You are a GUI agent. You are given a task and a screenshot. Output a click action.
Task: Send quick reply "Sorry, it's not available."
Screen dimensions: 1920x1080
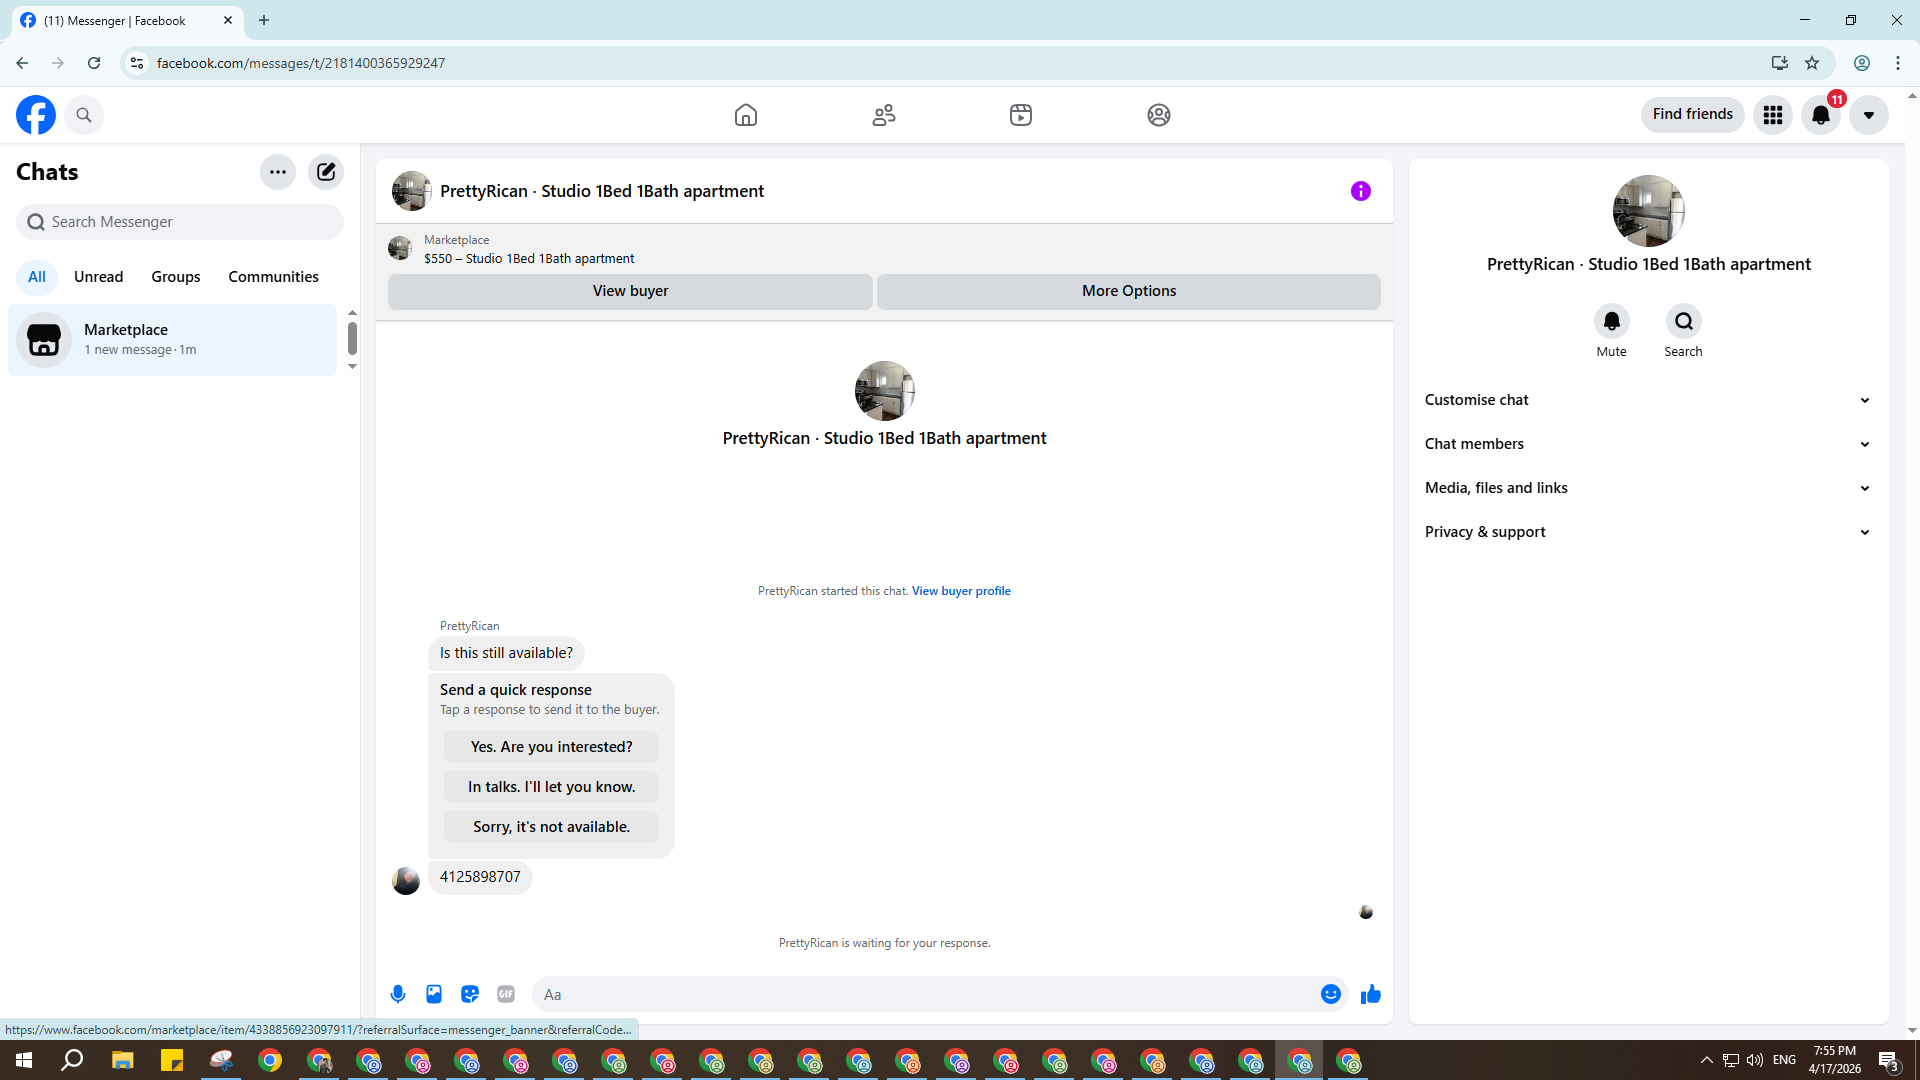pyautogui.click(x=551, y=827)
